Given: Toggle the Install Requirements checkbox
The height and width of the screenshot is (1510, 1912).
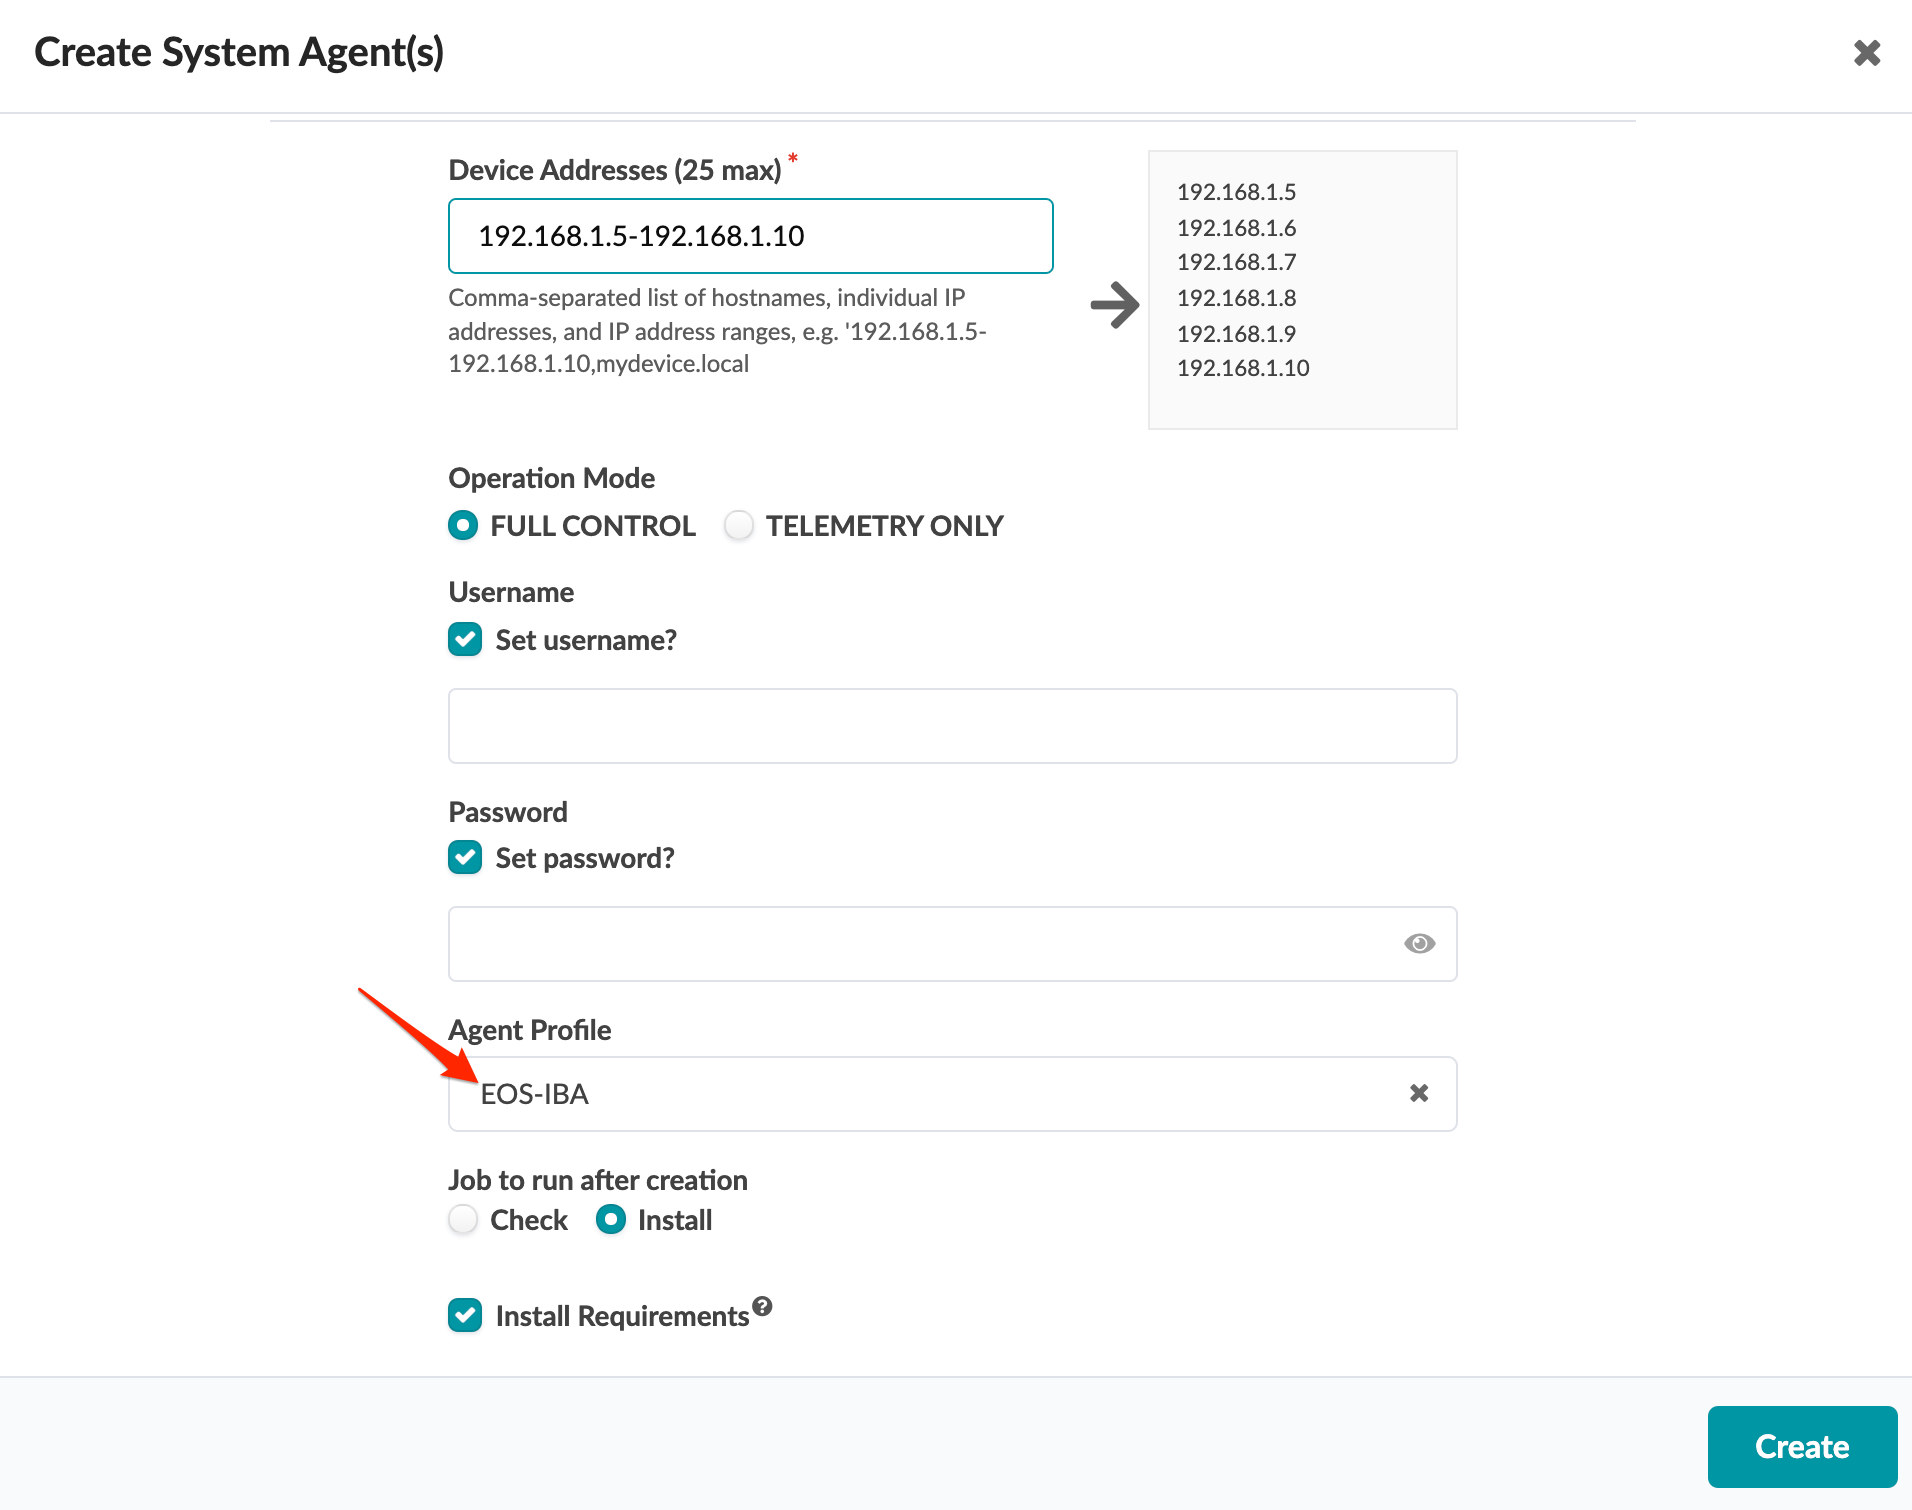Looking at the screenshot, I should [465, 1316].
